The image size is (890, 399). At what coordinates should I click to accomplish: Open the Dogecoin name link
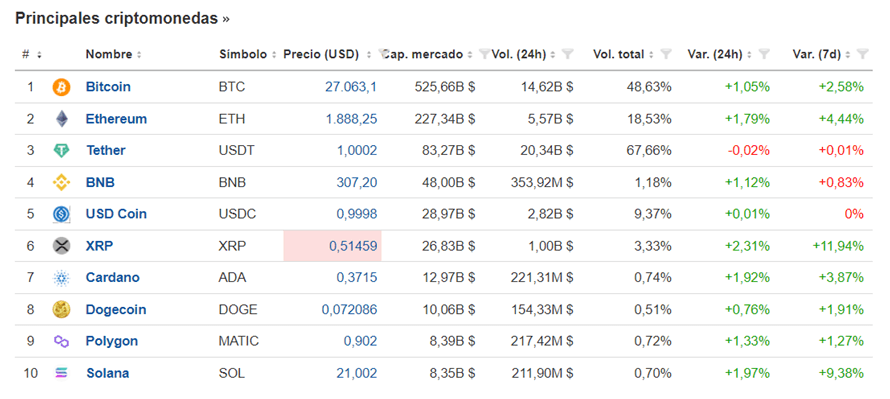coord(116,309)
